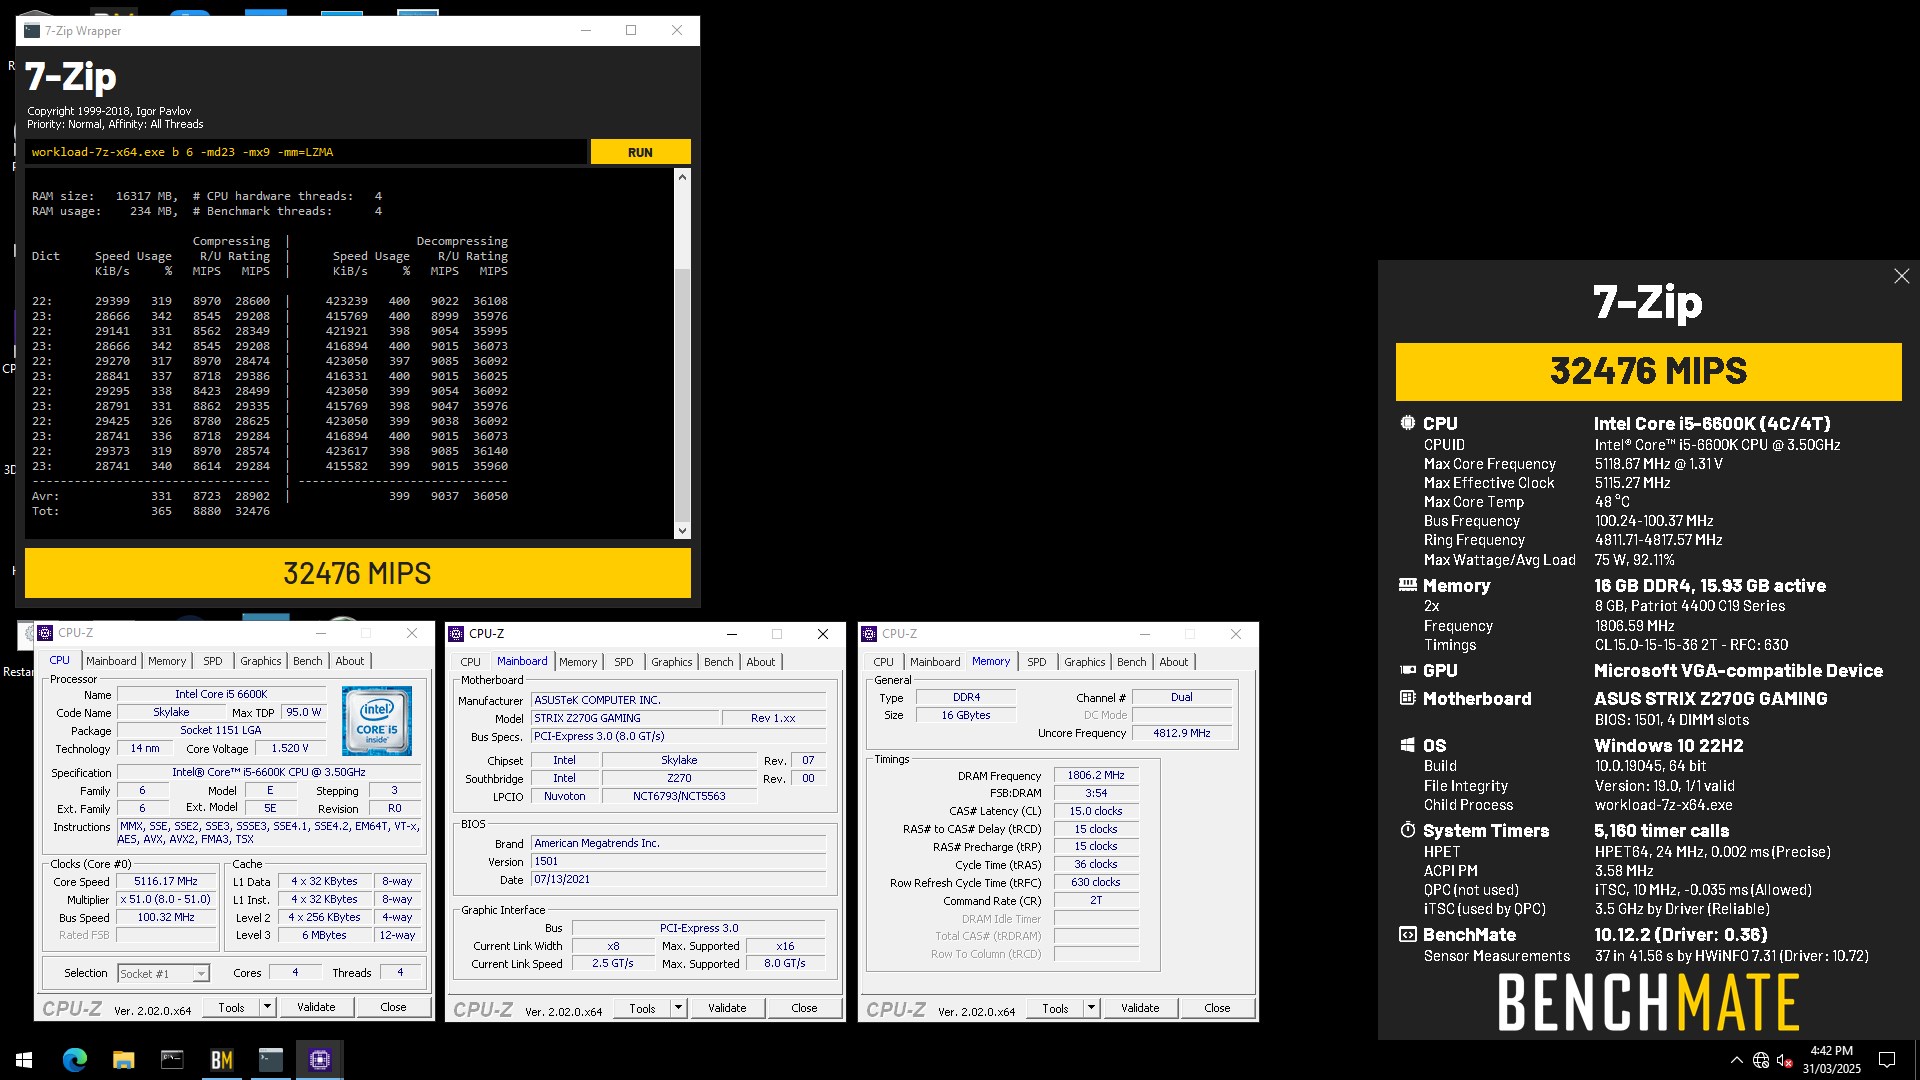Click the BenchMate Motherboard section icon
The width and height of the screenshot is (1920, 1080).
click(1407, 698)
